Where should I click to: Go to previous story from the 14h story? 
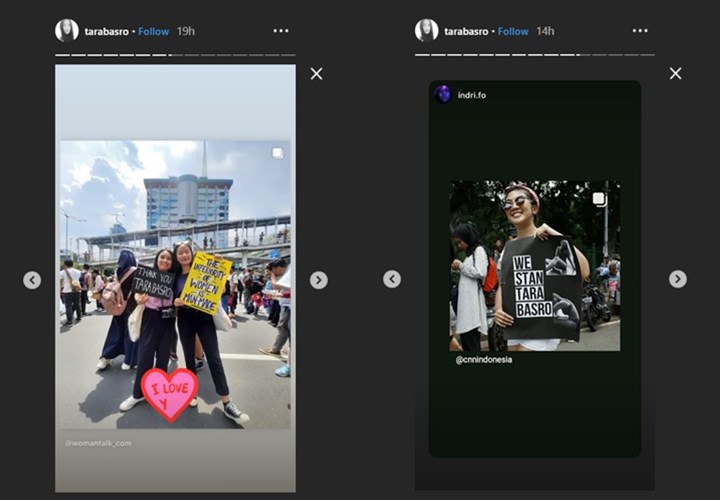(x=392, y=279)
